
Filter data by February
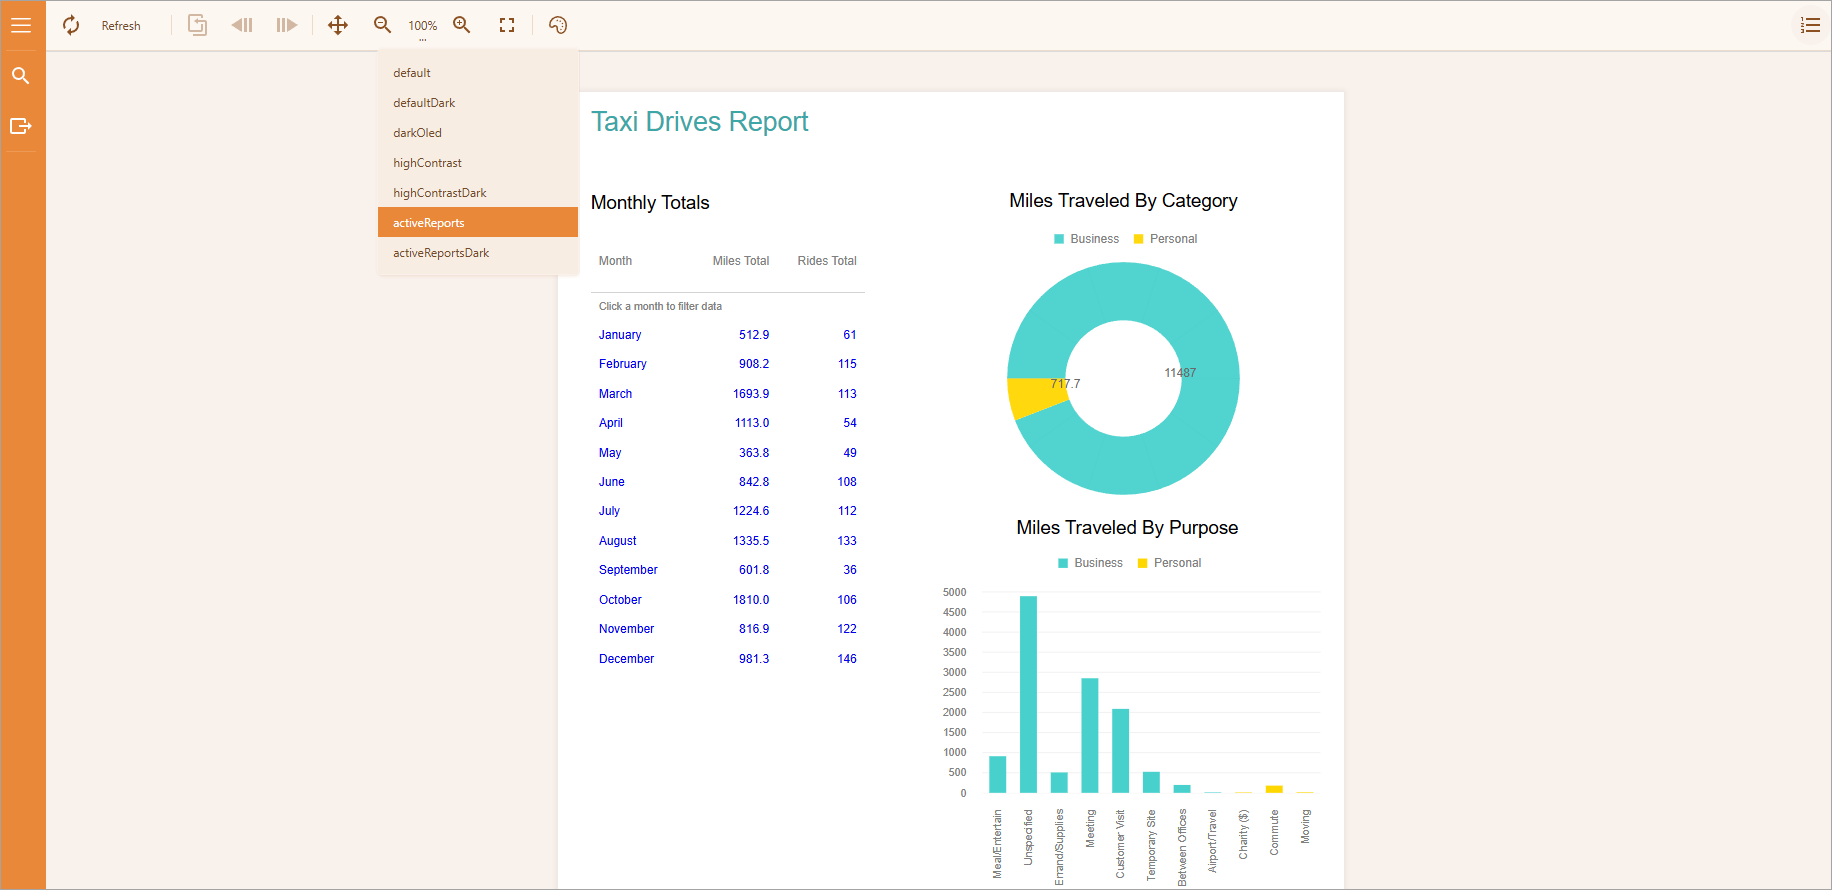coord(623,364)
